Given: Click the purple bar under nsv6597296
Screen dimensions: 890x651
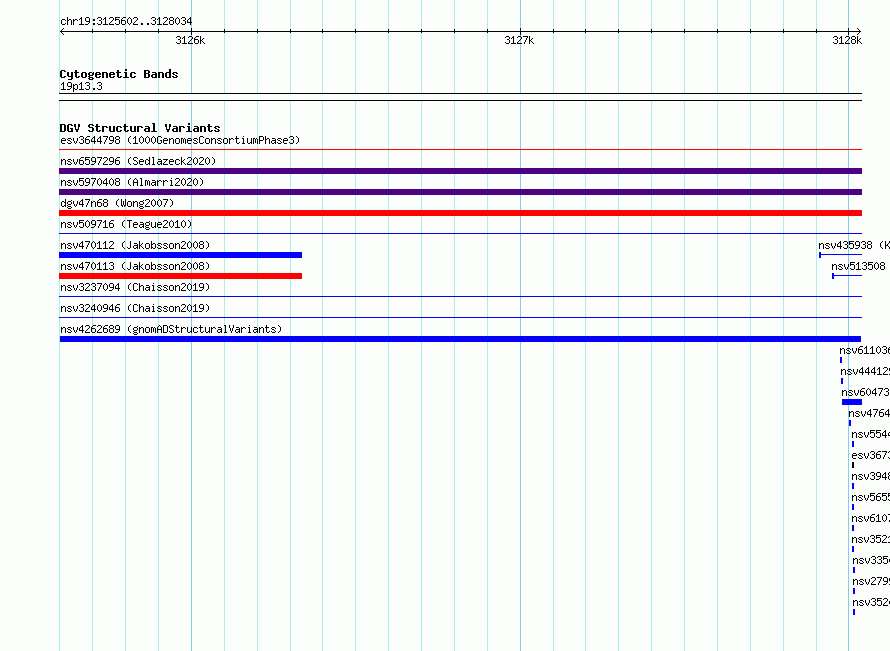Looking at the screenshot, I should [x=460, y=171].
